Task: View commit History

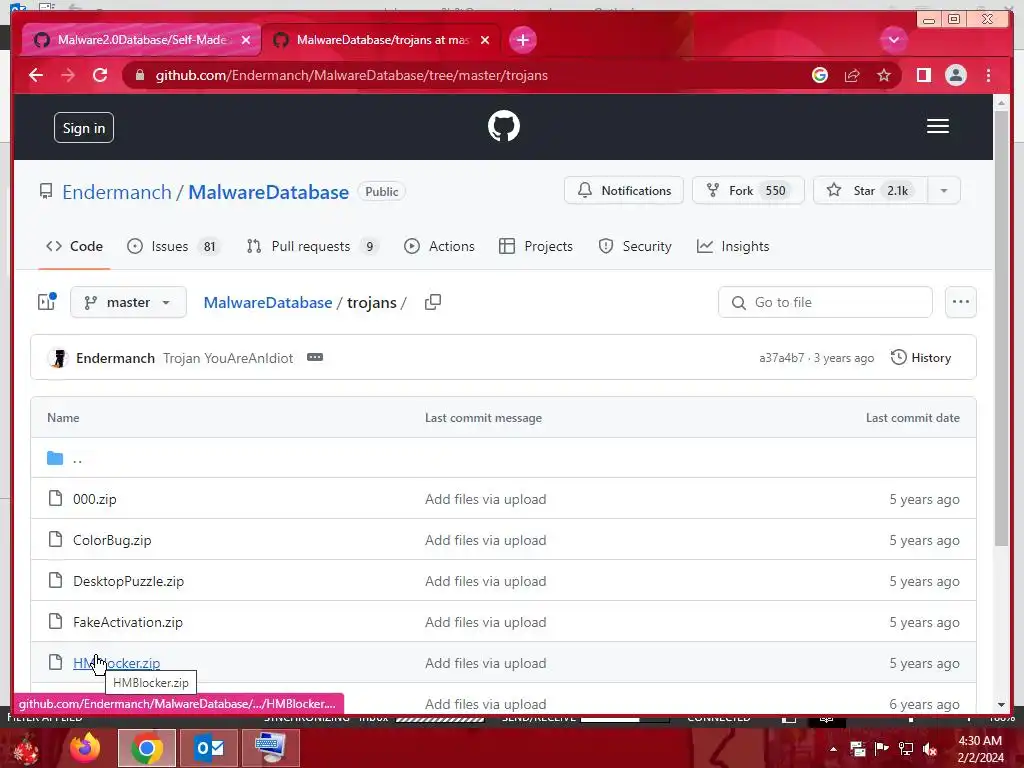Action: [921, 358]
